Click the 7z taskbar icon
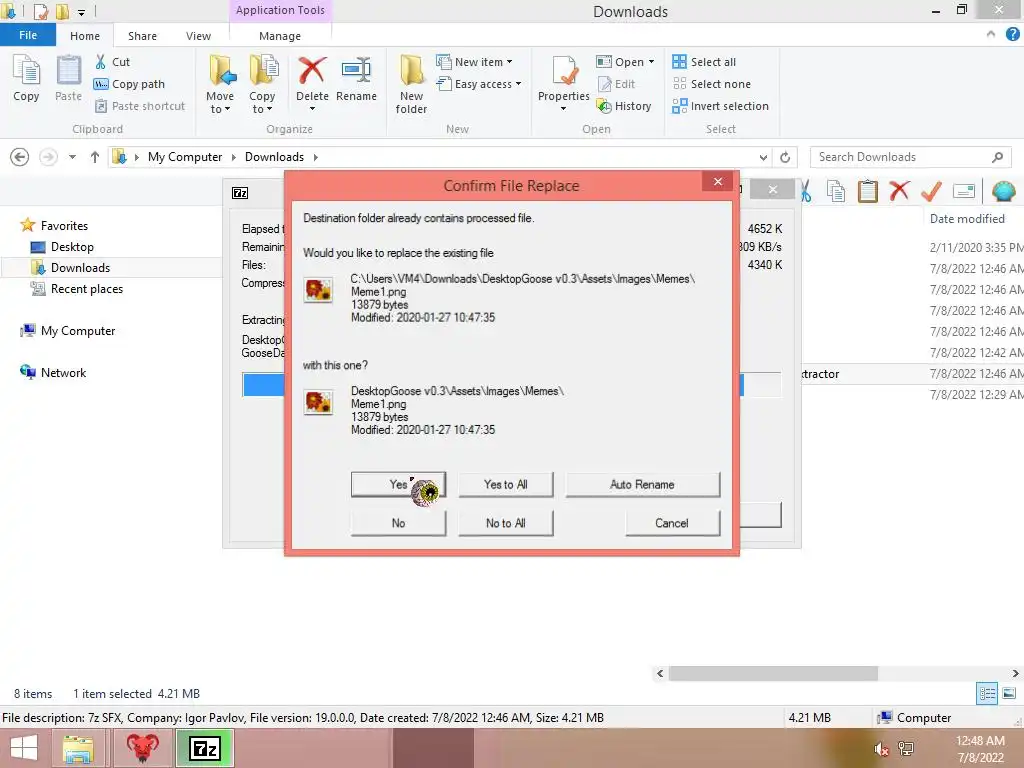The image size is (1024, 768). tap(204, 748)
